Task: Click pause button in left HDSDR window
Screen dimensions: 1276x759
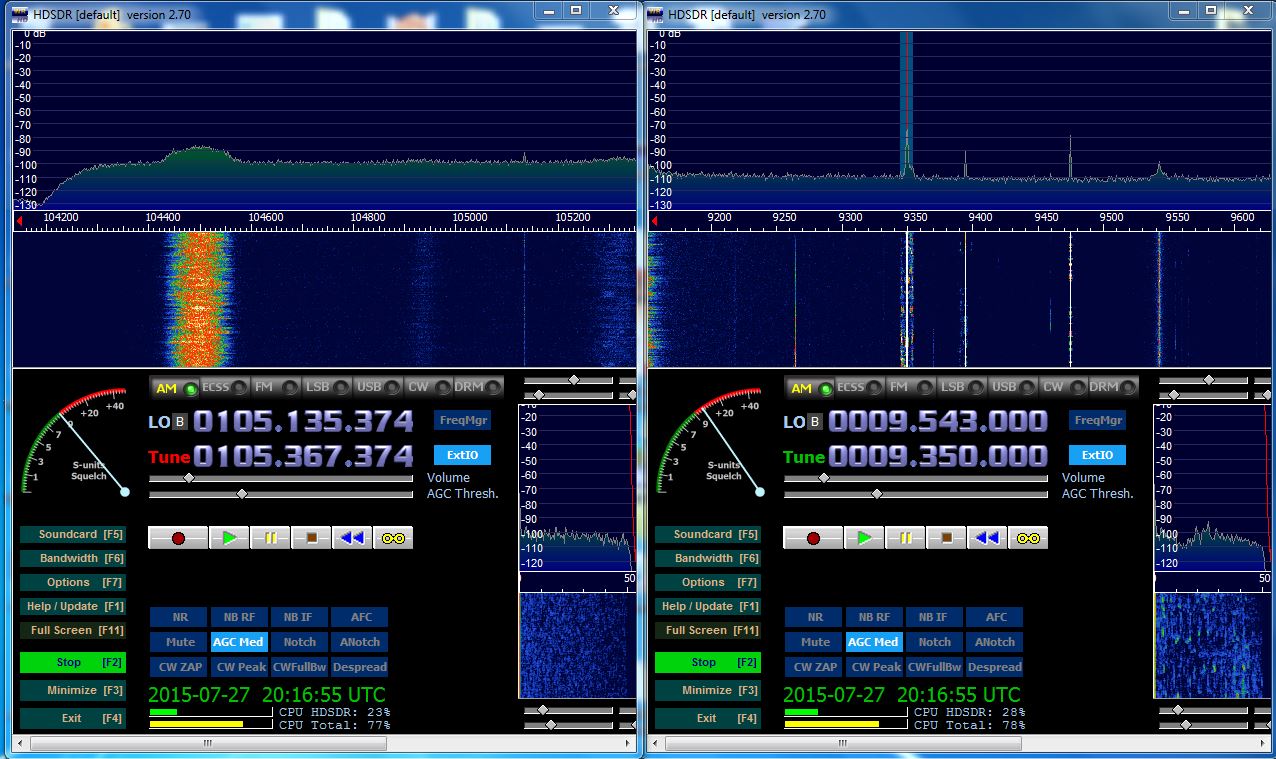Action: [x=270, y=538]
